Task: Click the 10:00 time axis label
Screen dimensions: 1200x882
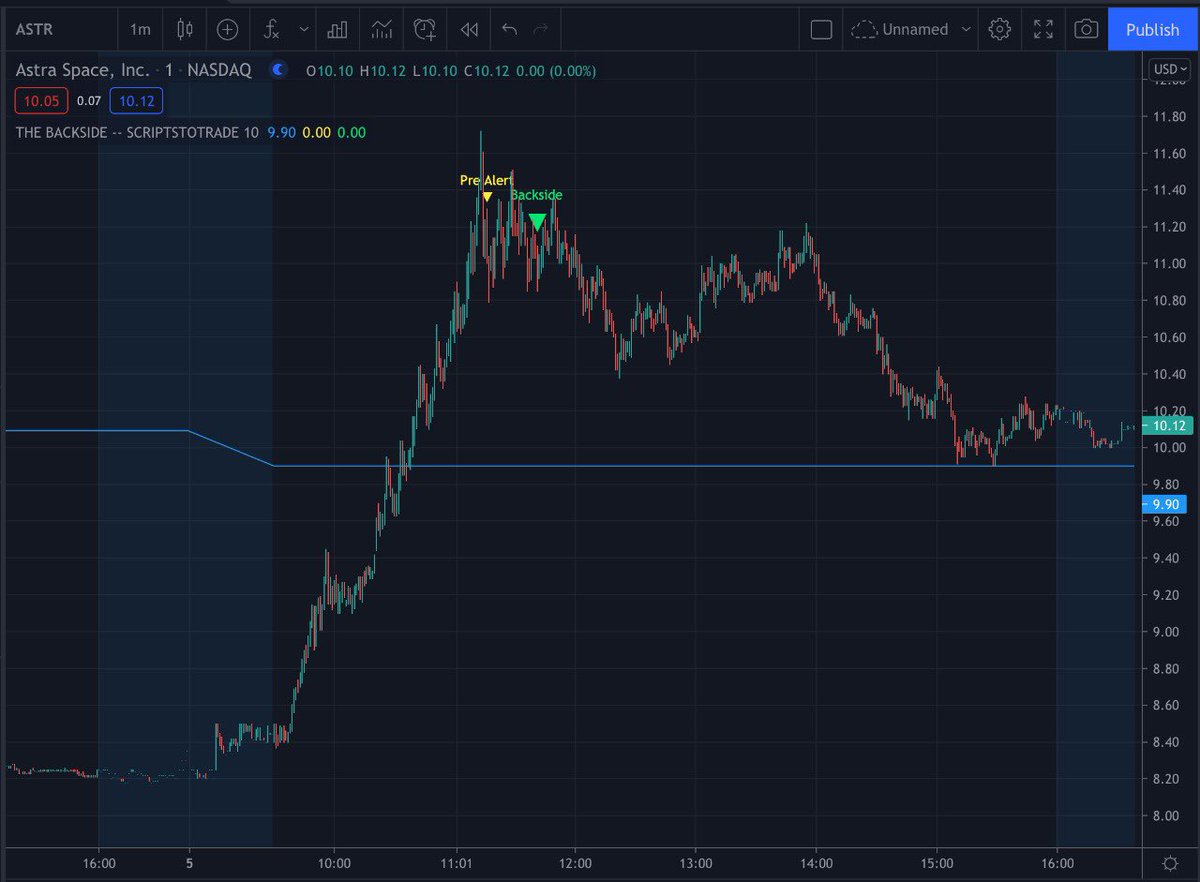Action: 334,863
